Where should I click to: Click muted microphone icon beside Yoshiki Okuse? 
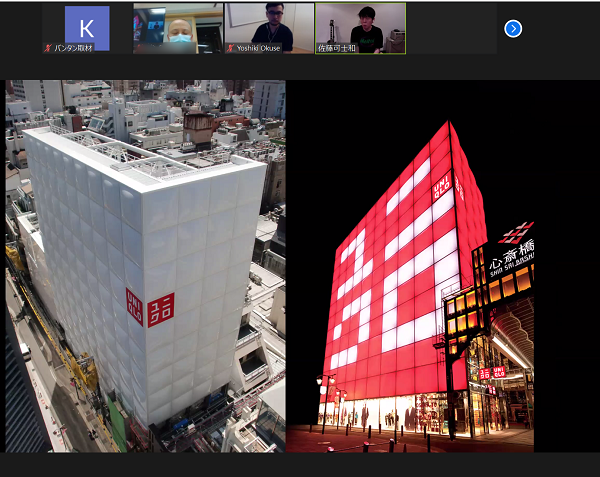231,47
